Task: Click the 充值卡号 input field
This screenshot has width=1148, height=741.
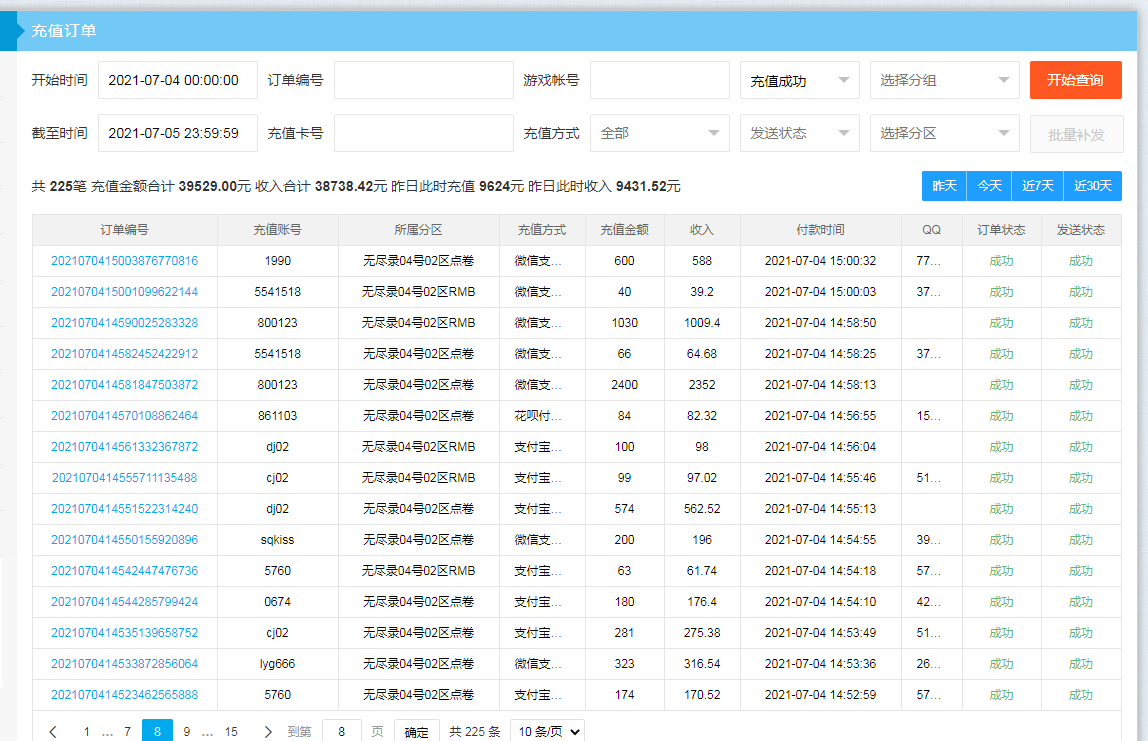Action: tap(424, 133)
